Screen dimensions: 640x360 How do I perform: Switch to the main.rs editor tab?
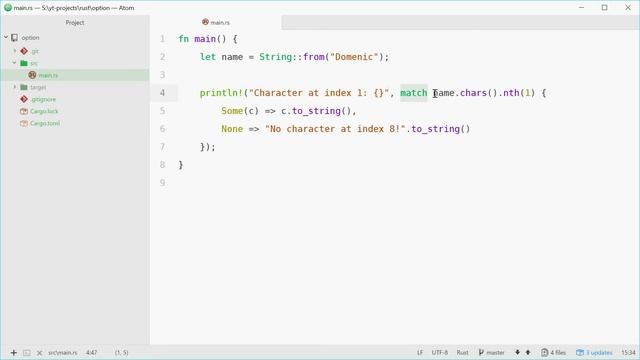click(216, 22)
